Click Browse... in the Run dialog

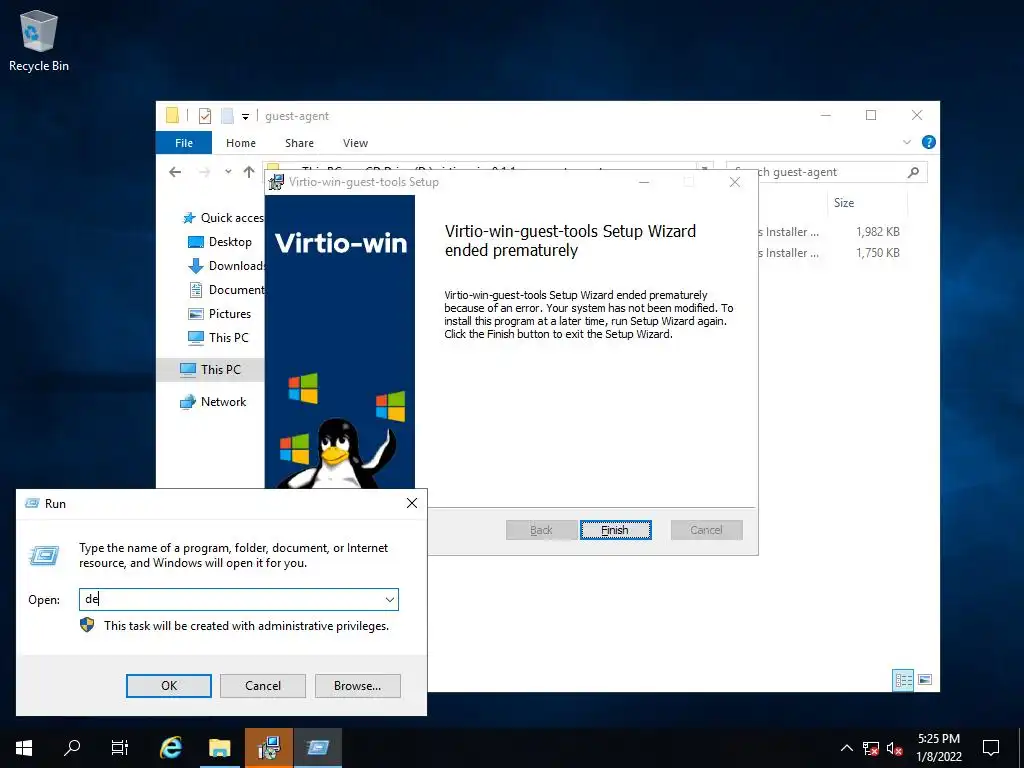click(x=357, y=686)
